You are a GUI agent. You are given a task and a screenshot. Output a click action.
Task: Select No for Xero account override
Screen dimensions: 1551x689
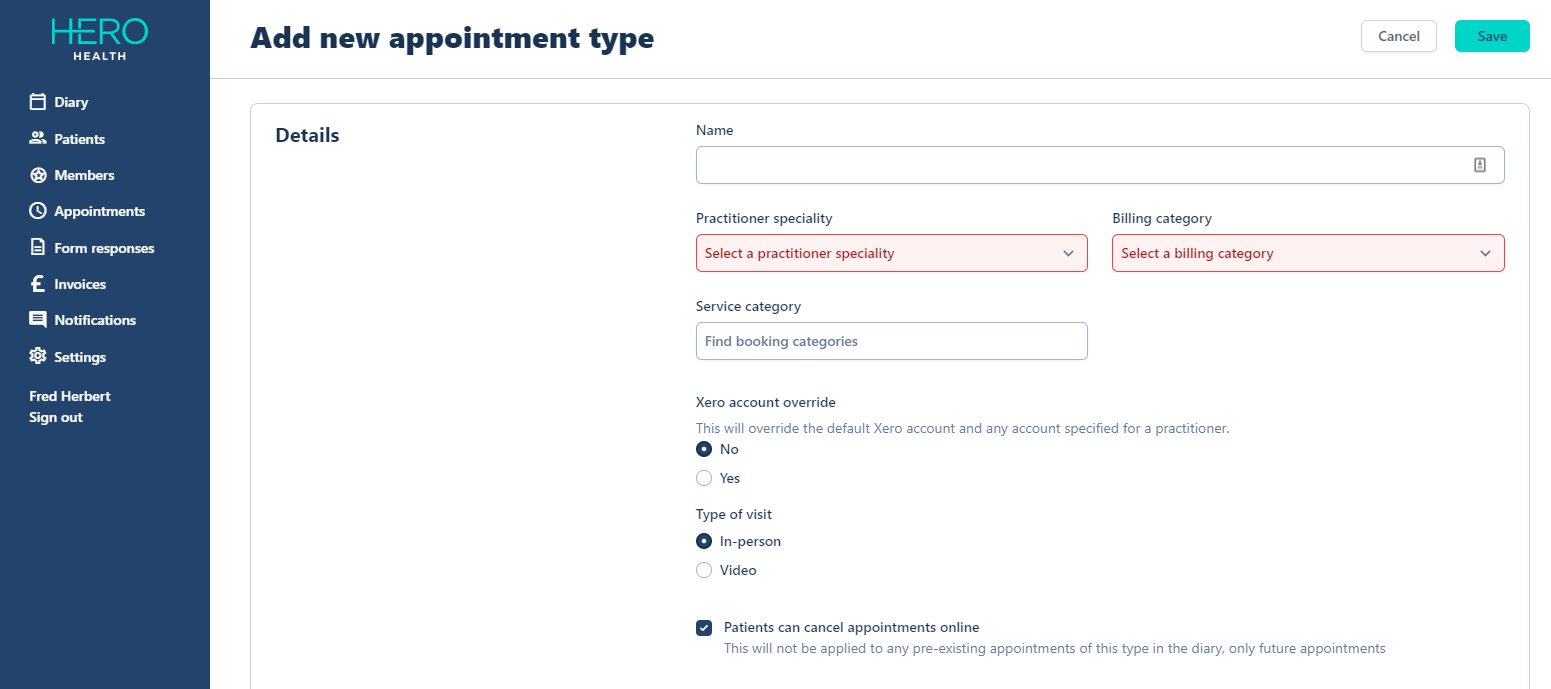pos(704,449)
